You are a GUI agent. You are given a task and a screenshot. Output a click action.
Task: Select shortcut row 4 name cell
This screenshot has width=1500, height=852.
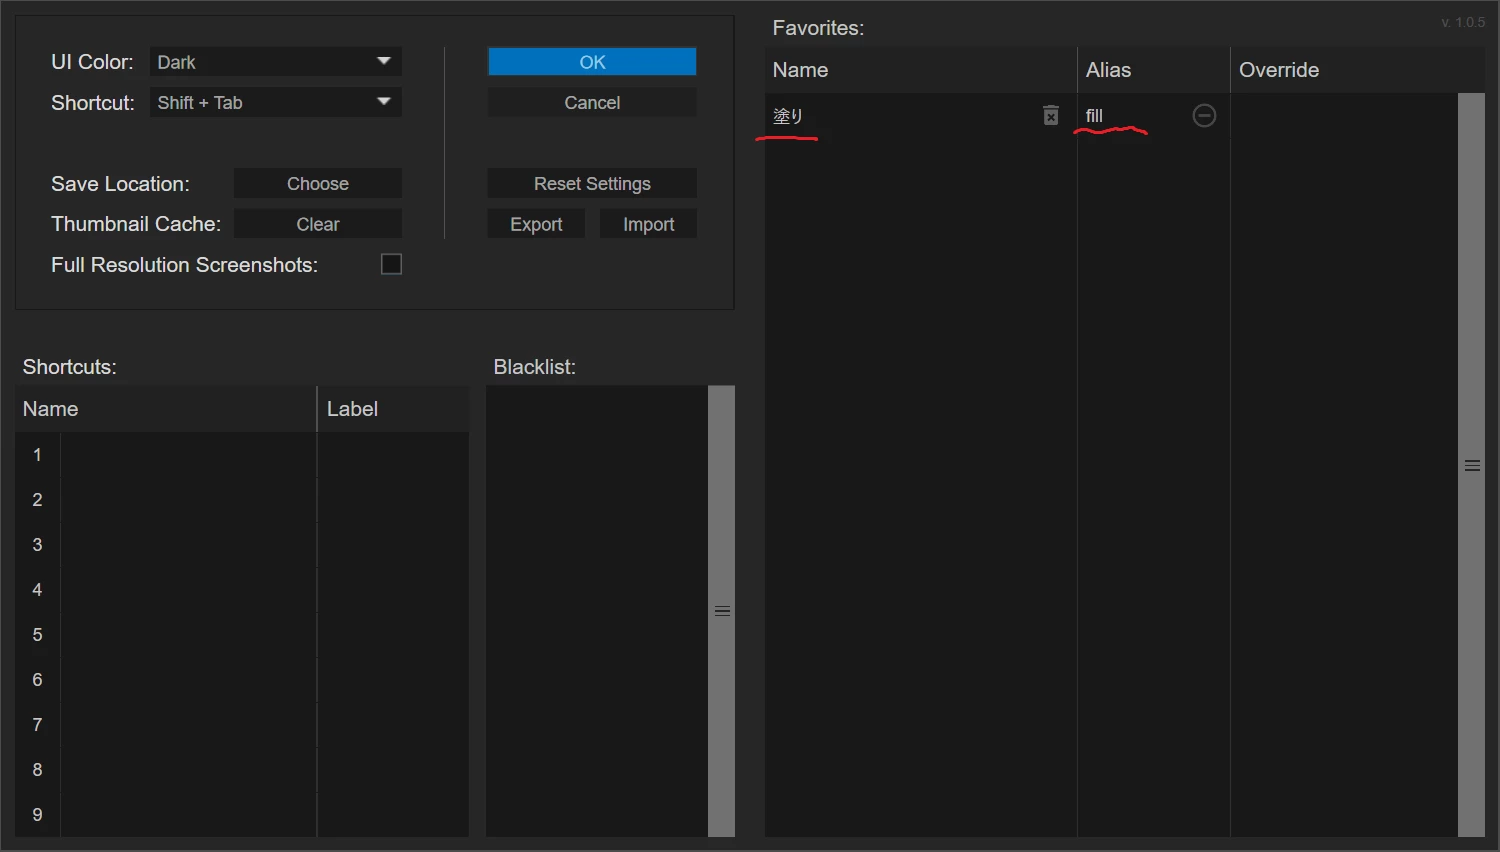tap(188, 590)
